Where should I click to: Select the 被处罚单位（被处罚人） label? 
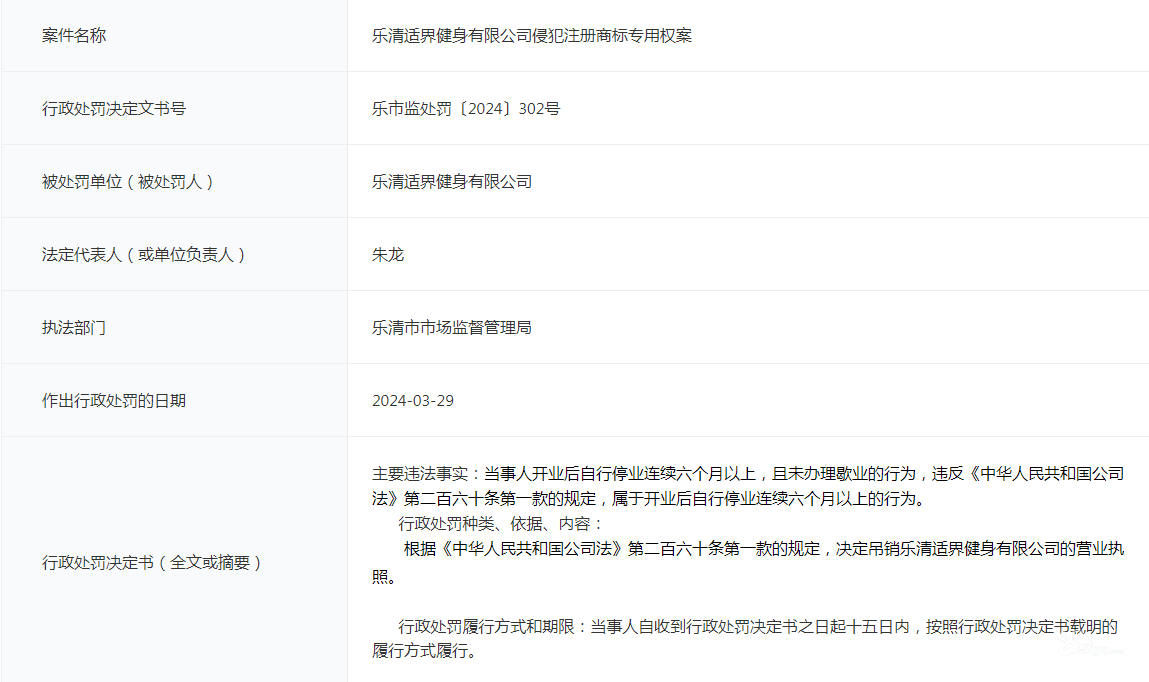[x=129, y=182]
